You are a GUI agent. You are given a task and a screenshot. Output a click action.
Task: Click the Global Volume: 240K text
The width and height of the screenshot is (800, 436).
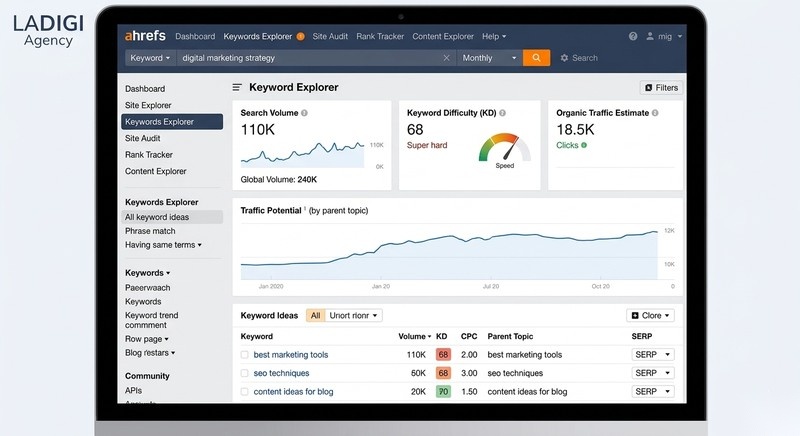click(x=279, y=179)
